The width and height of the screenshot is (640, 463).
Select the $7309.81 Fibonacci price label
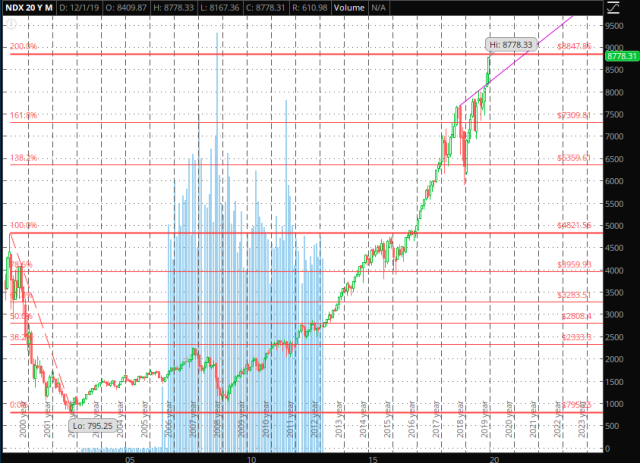click(x=576, y=116)
